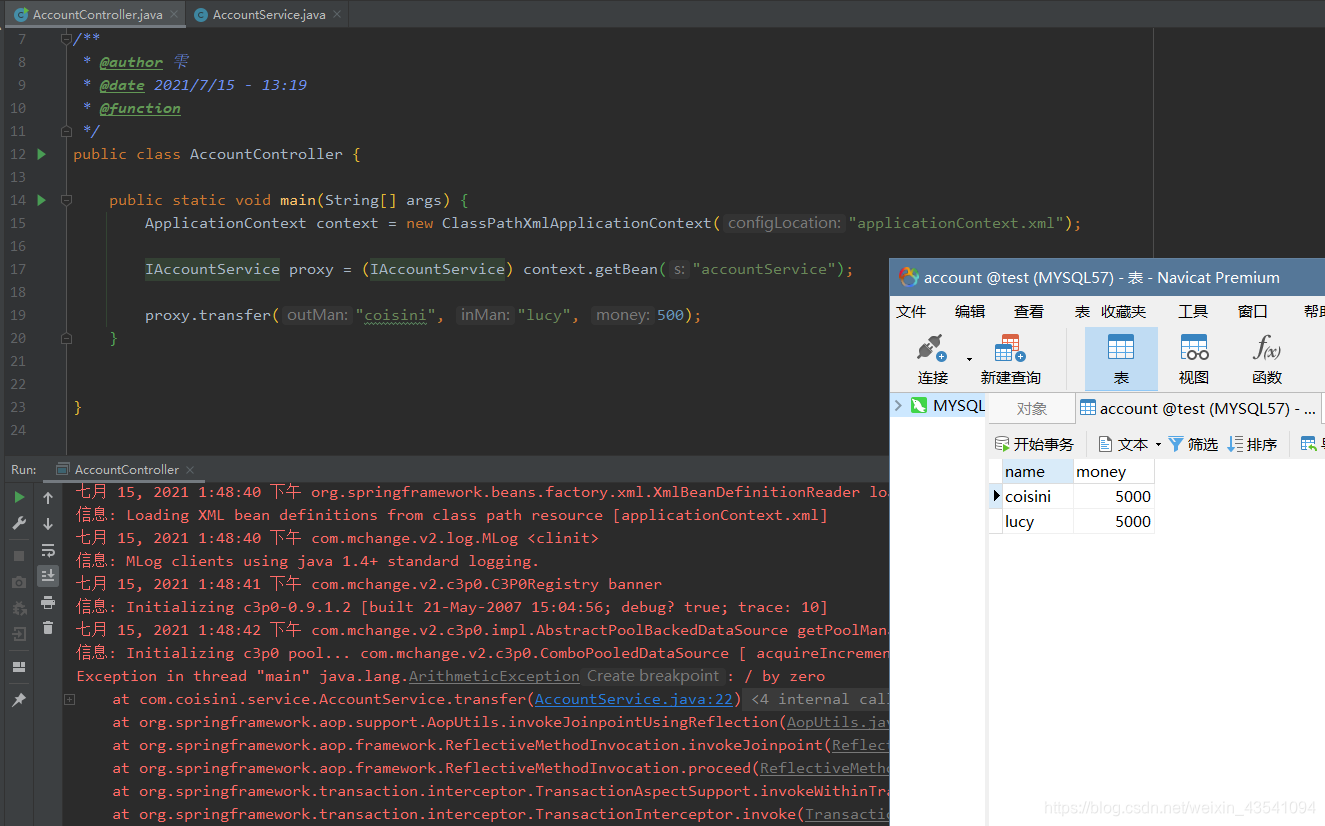Click the Navicat Premium logo in title bar
1325x826 pixels.
[x=908, y=277]
